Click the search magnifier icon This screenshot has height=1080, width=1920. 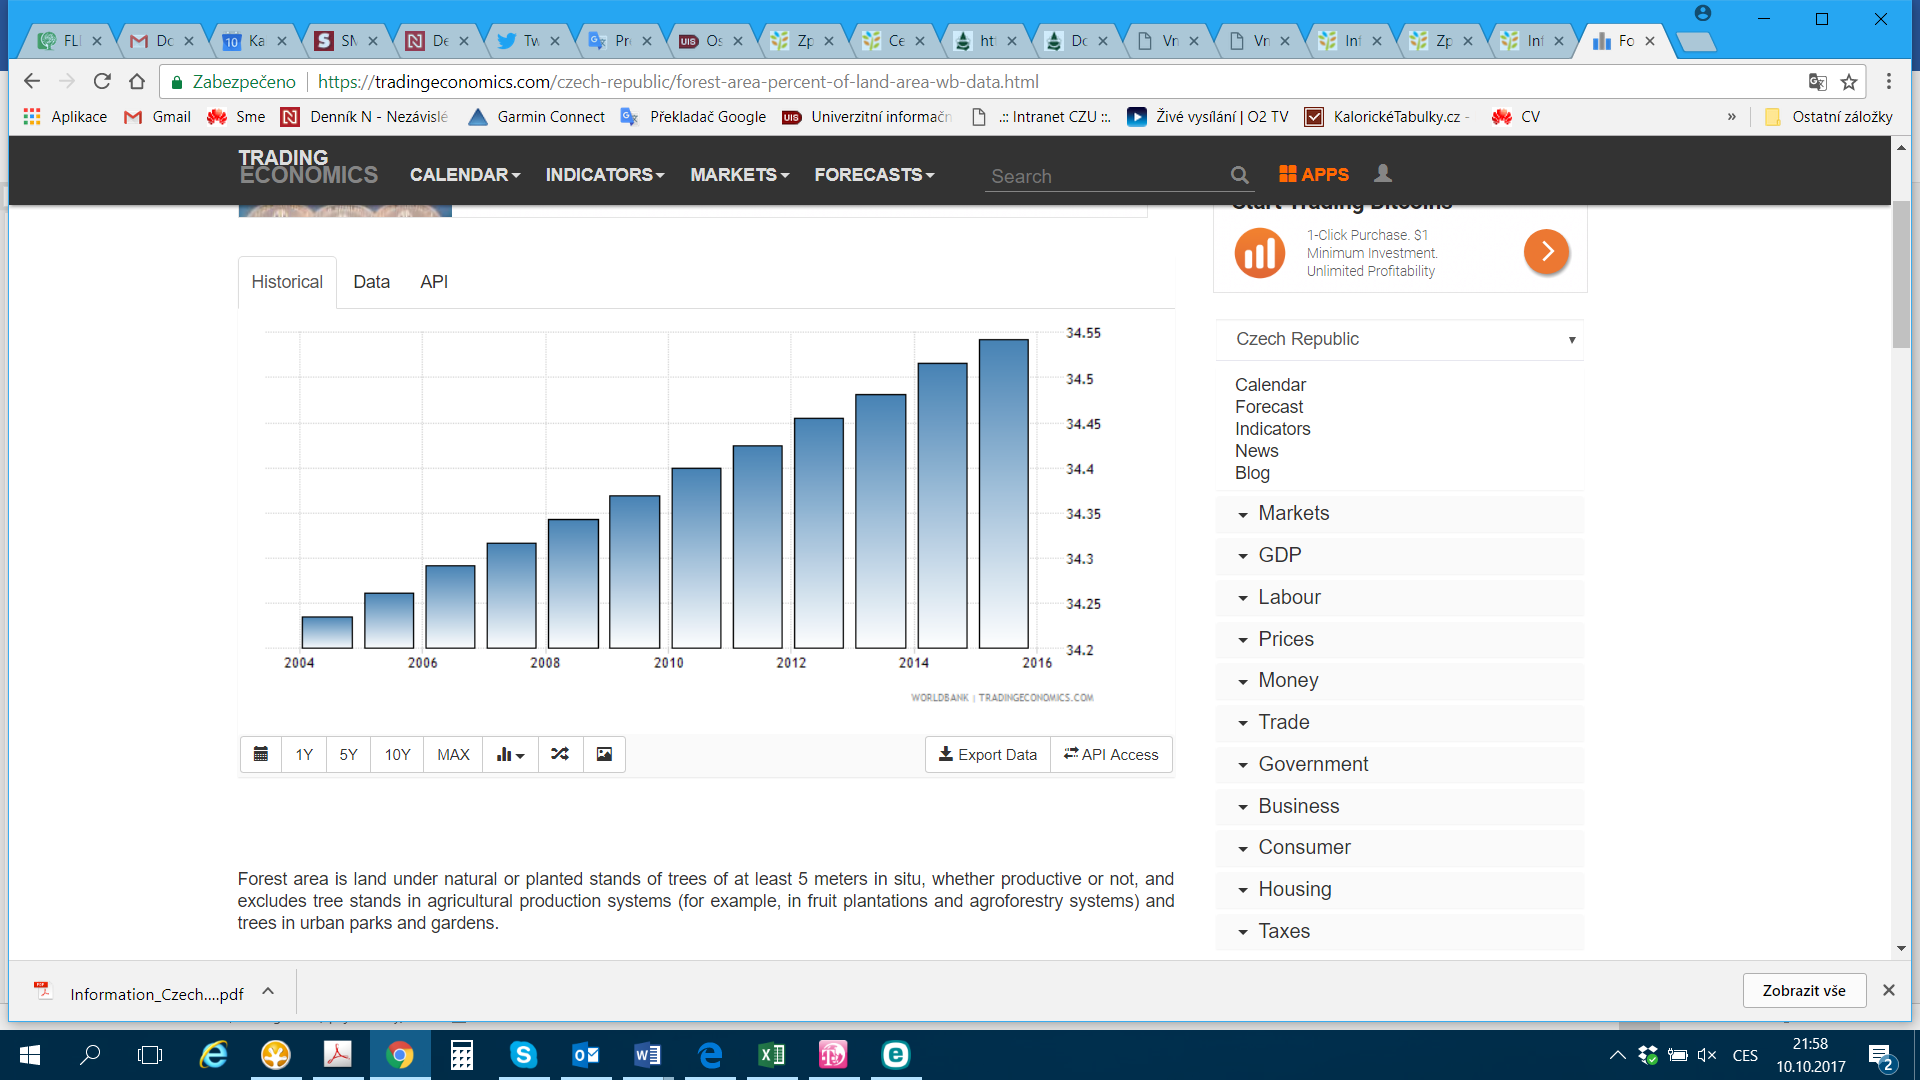(1239, 175)
